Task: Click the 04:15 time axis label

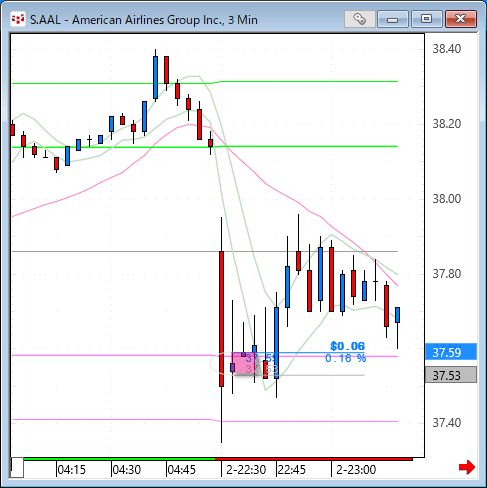Action: 72,470
